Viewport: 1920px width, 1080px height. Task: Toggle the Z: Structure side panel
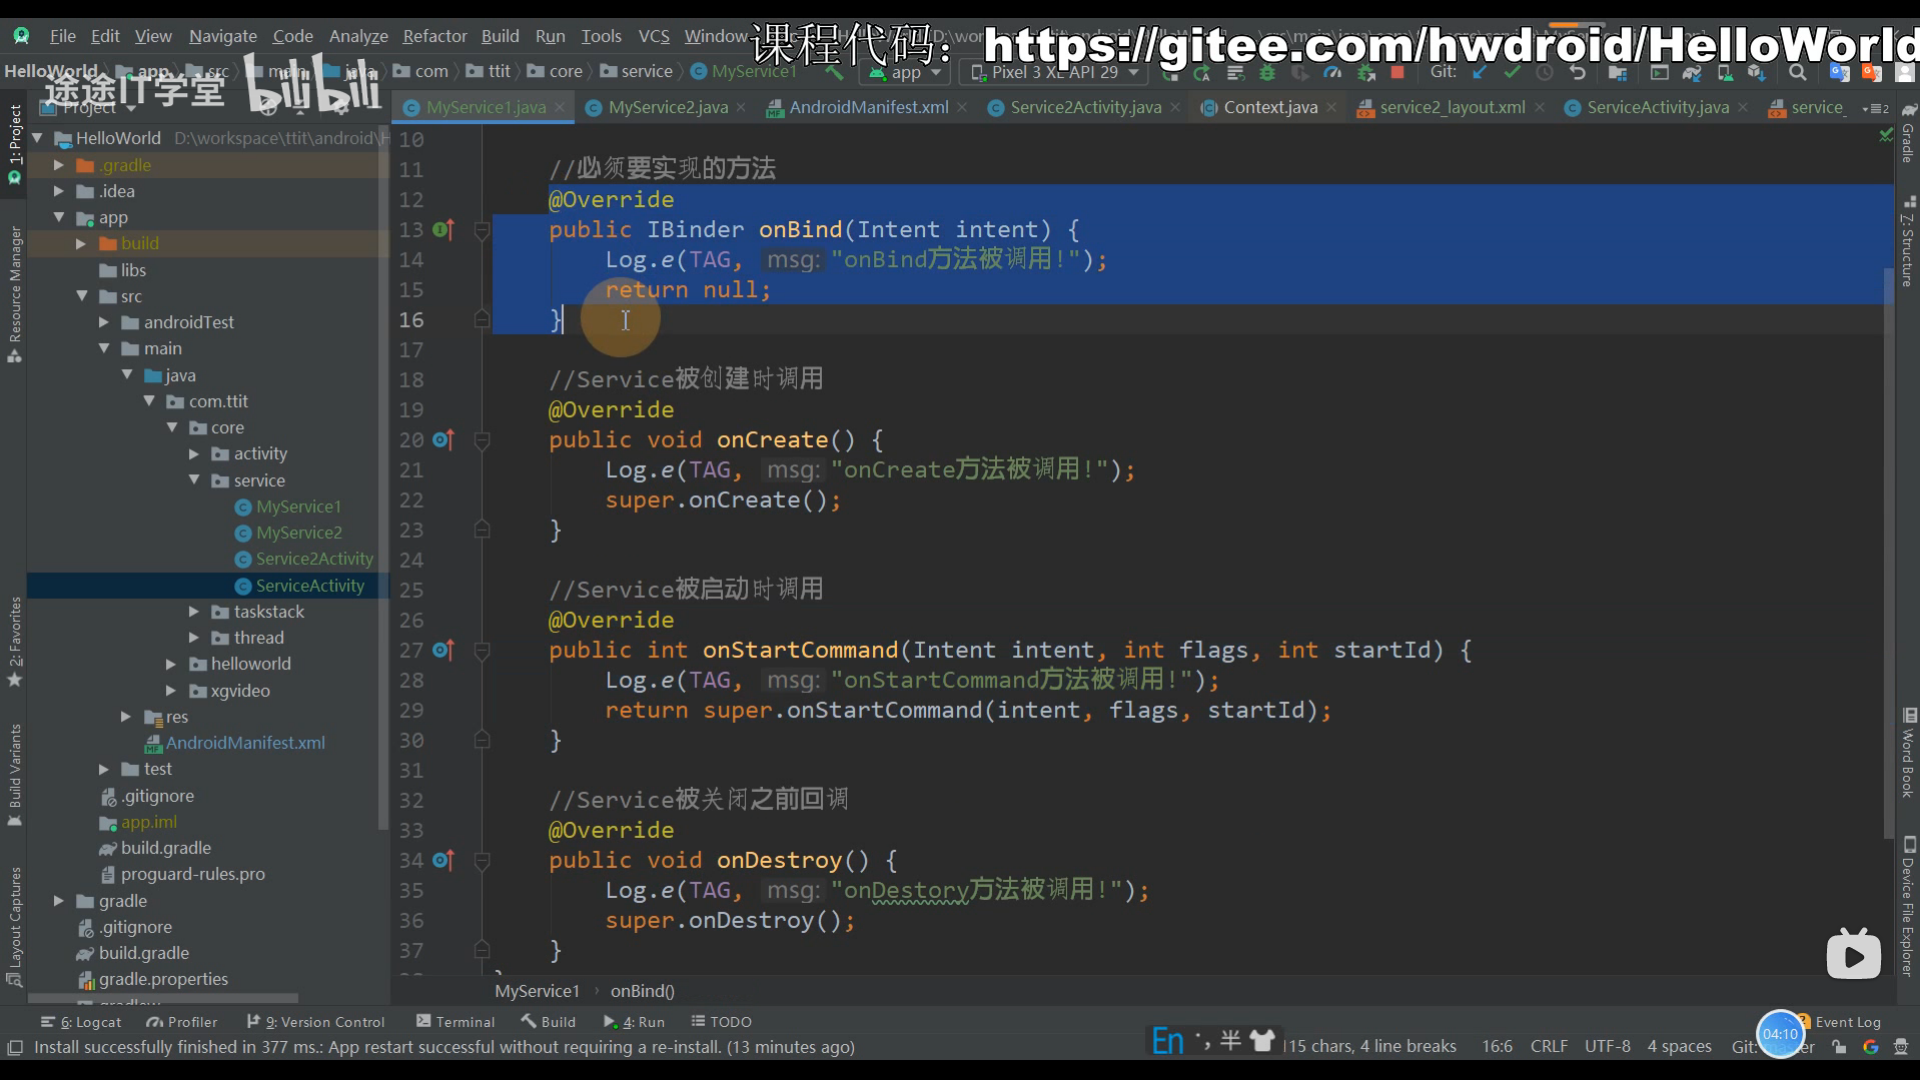tap(1908, 241)
